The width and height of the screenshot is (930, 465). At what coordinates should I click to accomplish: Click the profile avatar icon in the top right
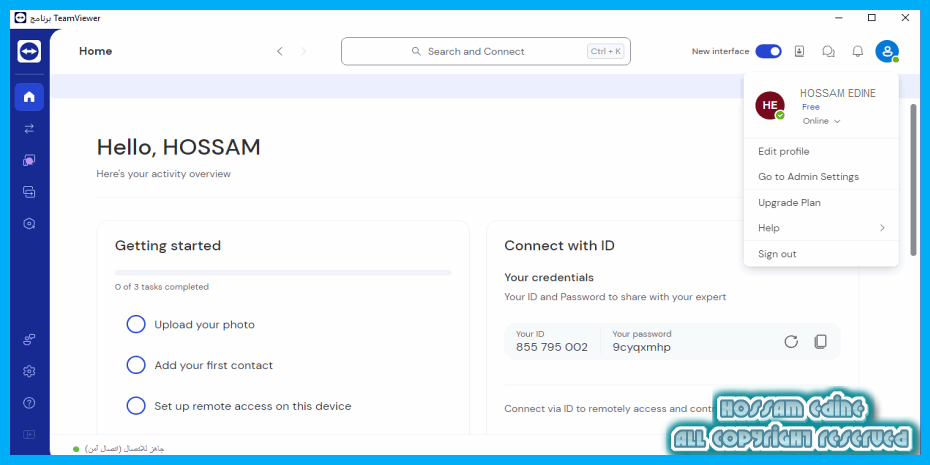tap(887, 52)
